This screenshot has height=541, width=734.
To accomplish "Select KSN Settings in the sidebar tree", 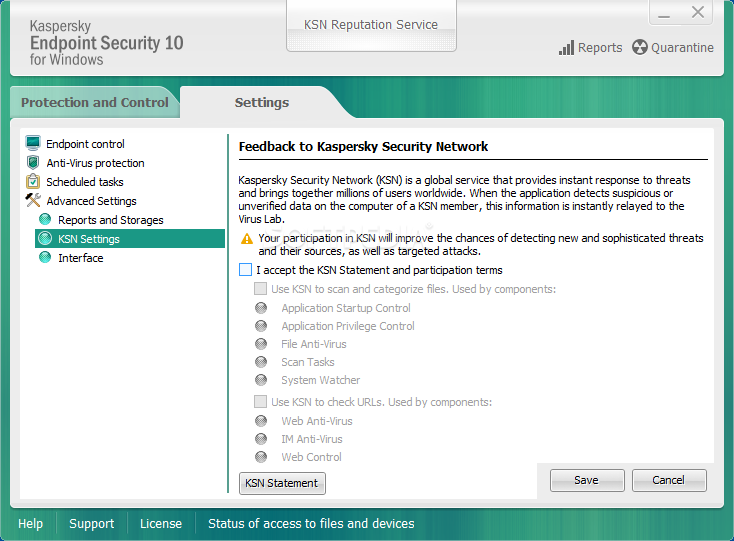I will 89,239.
